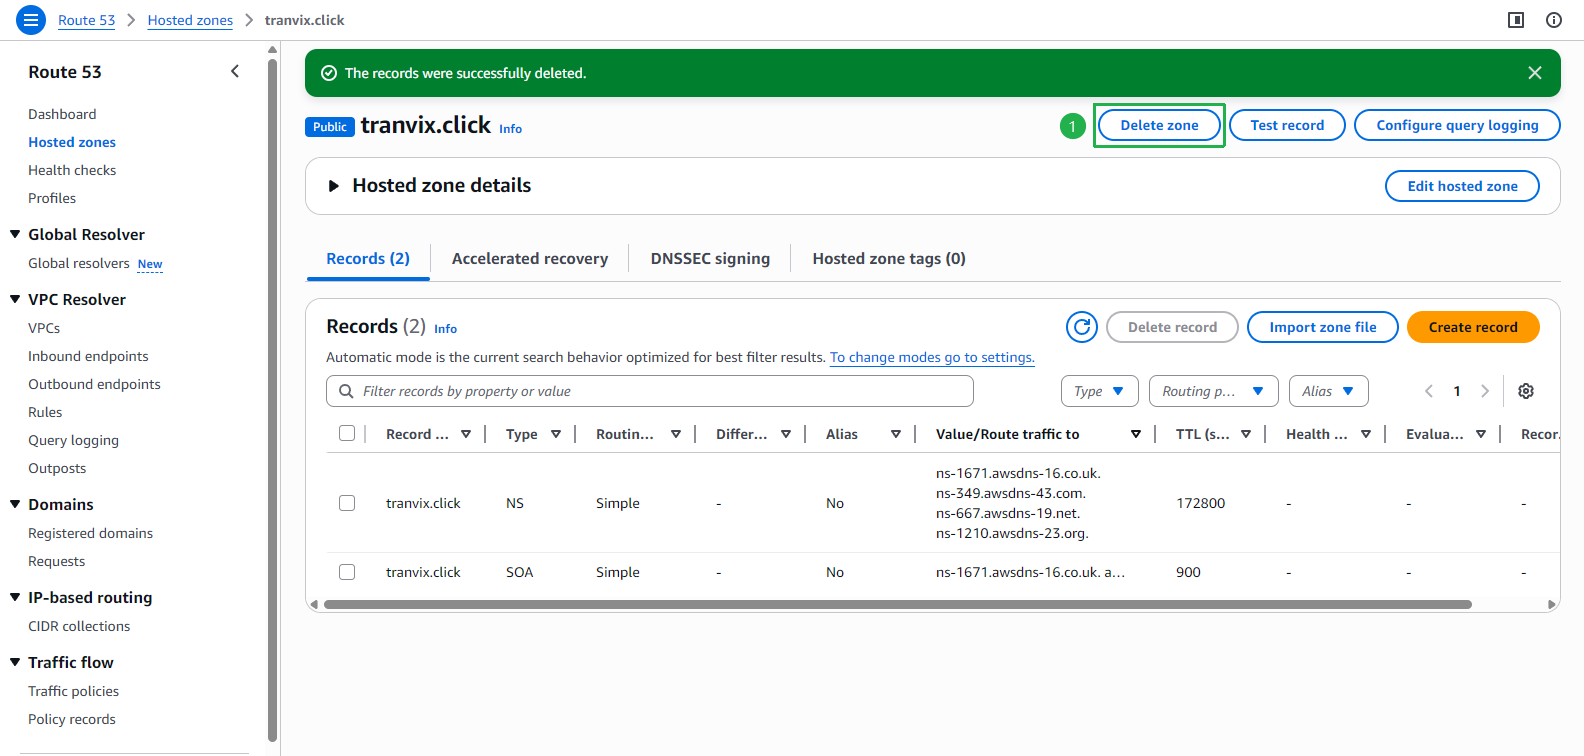Follow the change modes settings link
Screen dimensions: 1584x756
932,357
